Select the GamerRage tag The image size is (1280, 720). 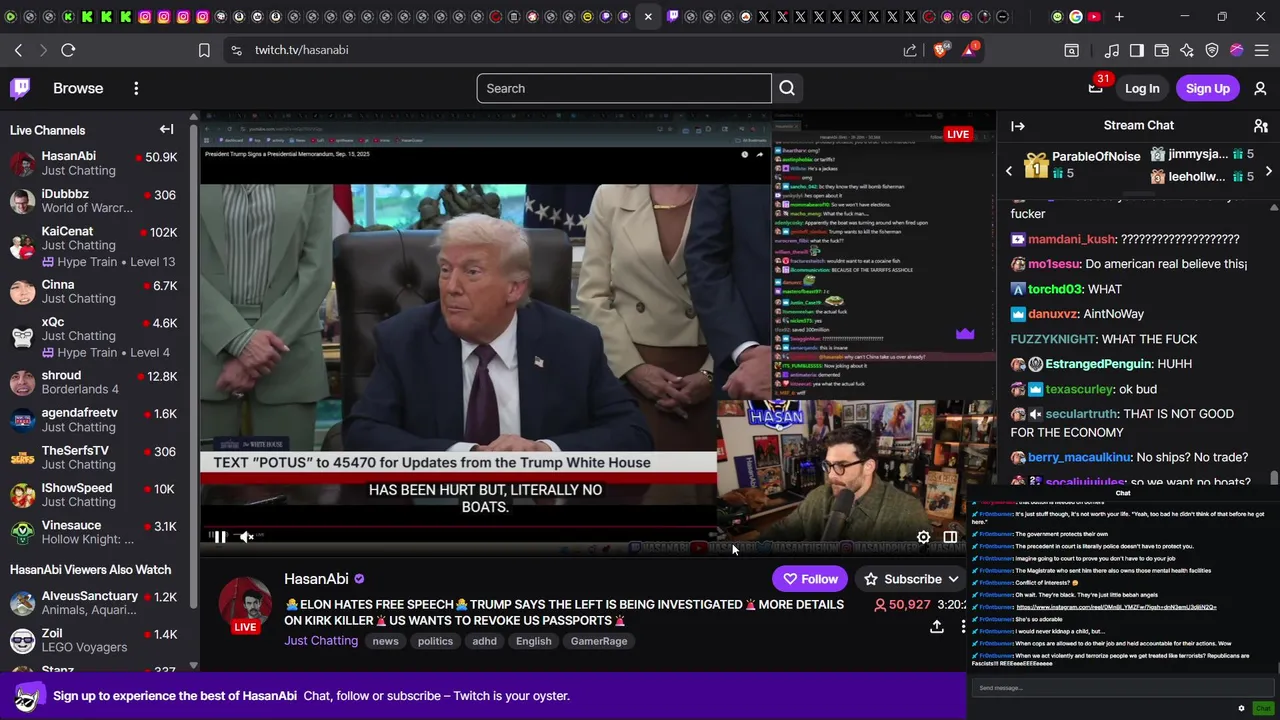(x=599, y=641)
